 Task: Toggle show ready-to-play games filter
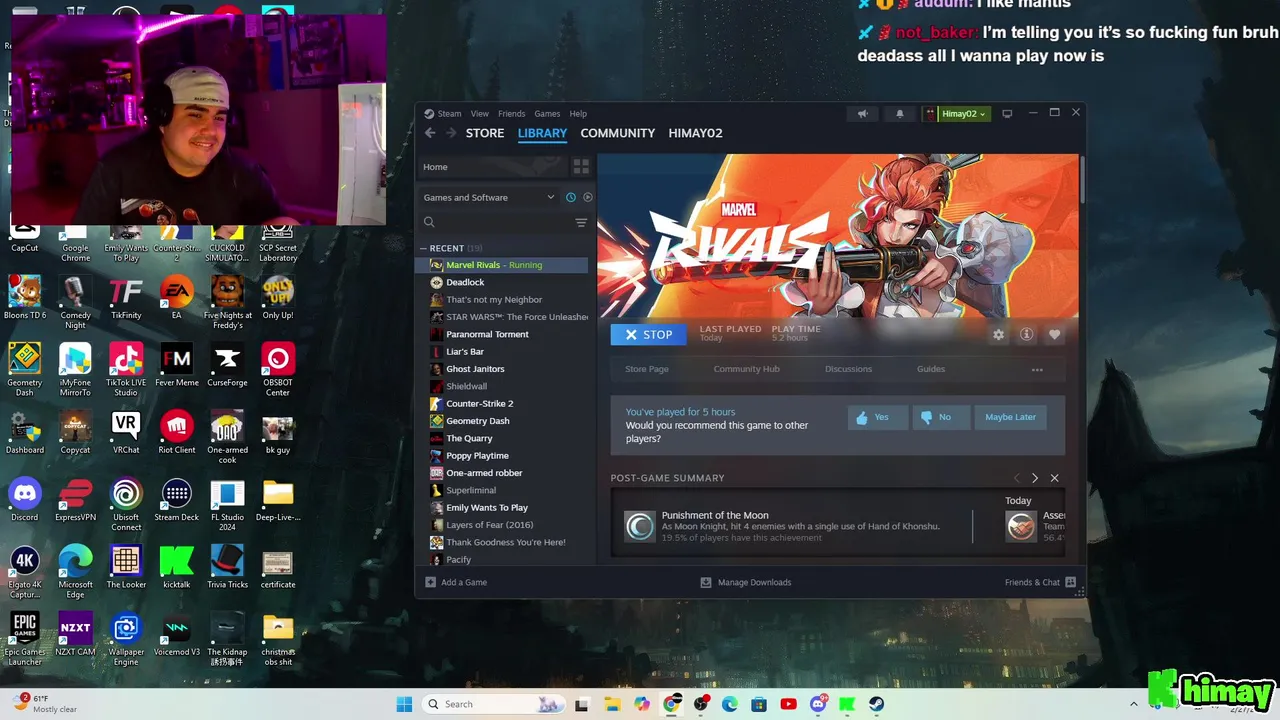click(588, 197)
